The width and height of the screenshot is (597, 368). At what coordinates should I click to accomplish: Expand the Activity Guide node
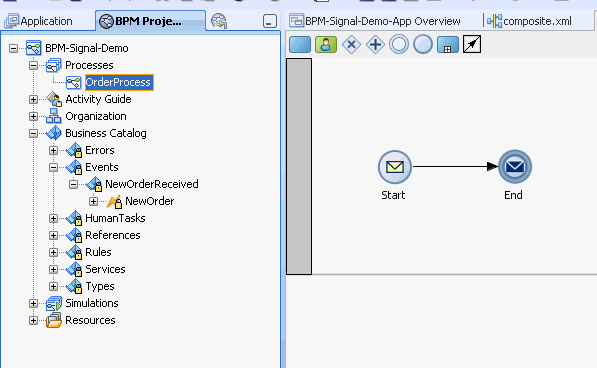point(34,99)
